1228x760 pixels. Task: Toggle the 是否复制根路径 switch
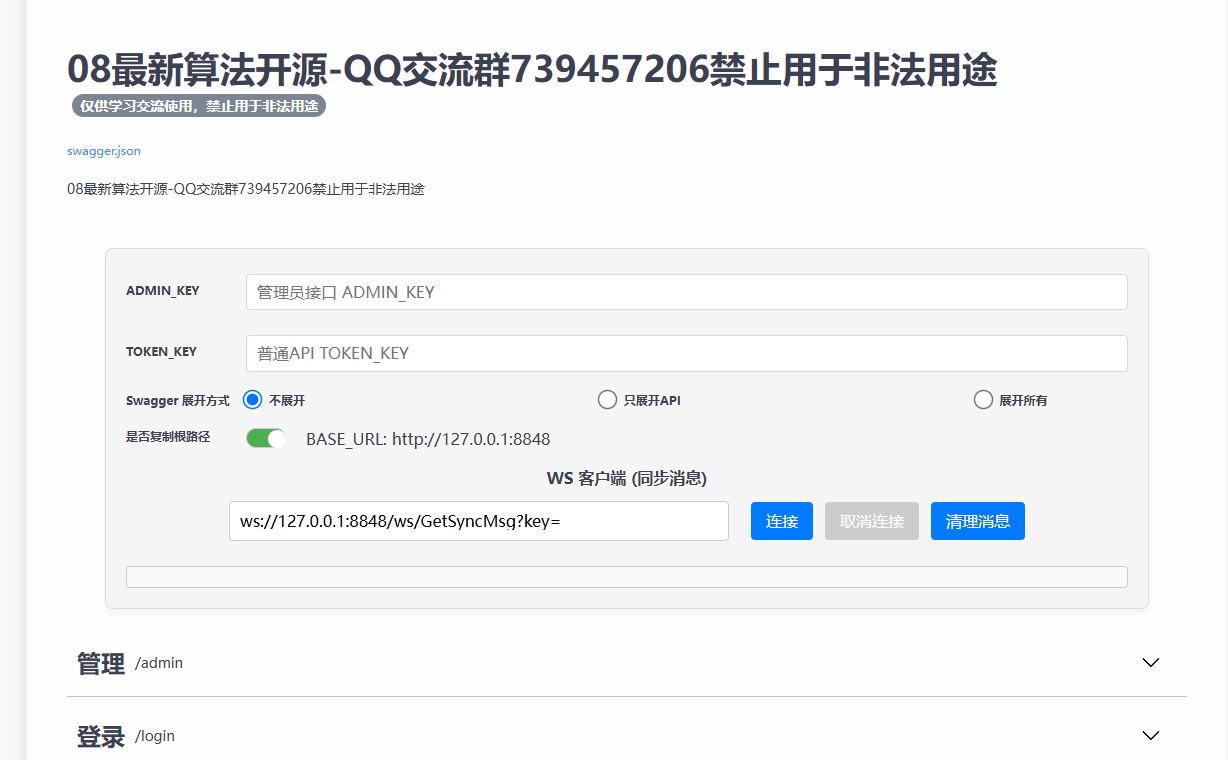pyautogui.click(x=267, y=438)
